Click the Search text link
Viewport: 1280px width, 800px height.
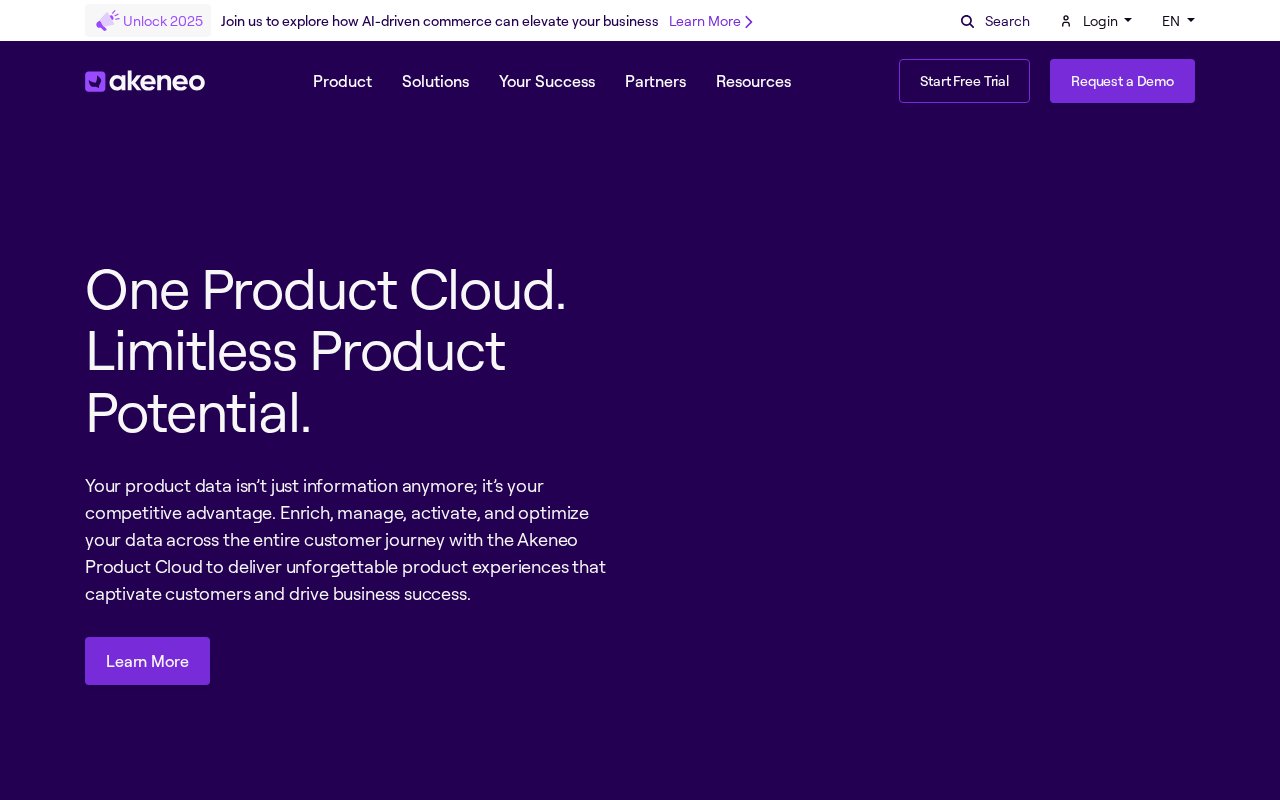[x=1007, y=21]
